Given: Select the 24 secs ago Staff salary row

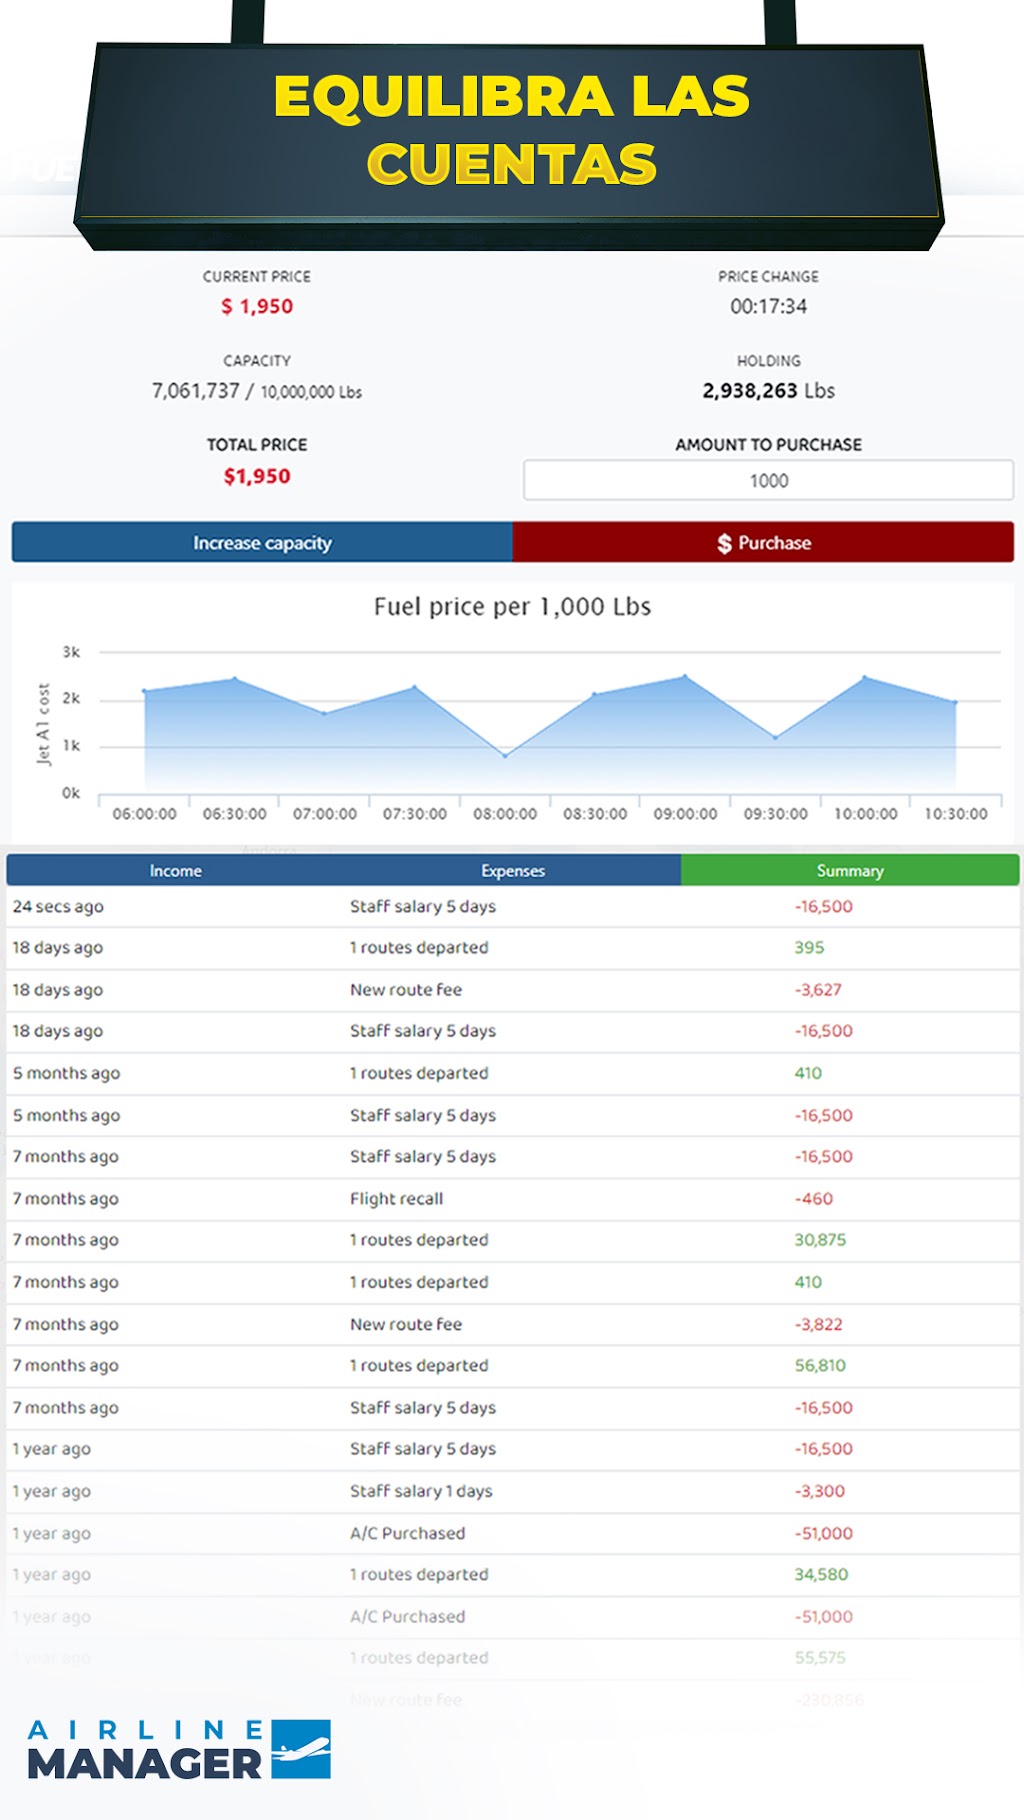Looking at the screenshot, I should (x=512, y=907).
